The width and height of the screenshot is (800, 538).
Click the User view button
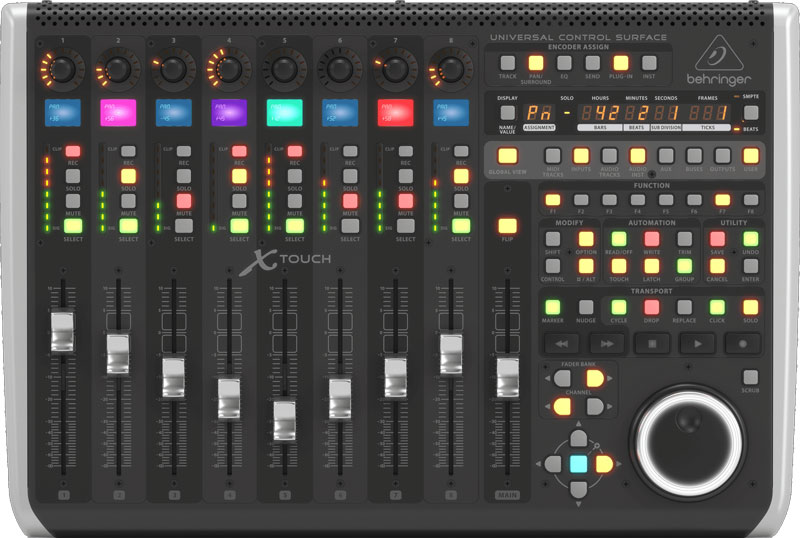751,156
